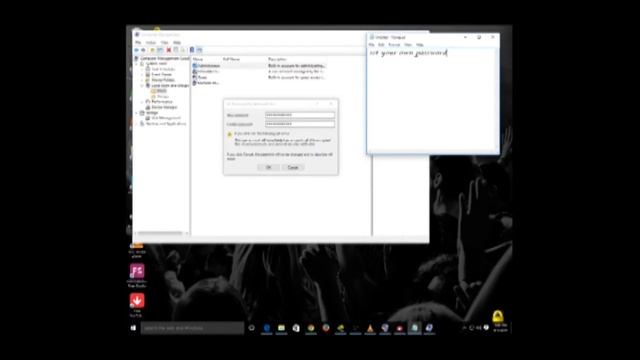Open the pink music desktop icon
This screenshot has height=360, width=640.
click(x=137, y=271)
